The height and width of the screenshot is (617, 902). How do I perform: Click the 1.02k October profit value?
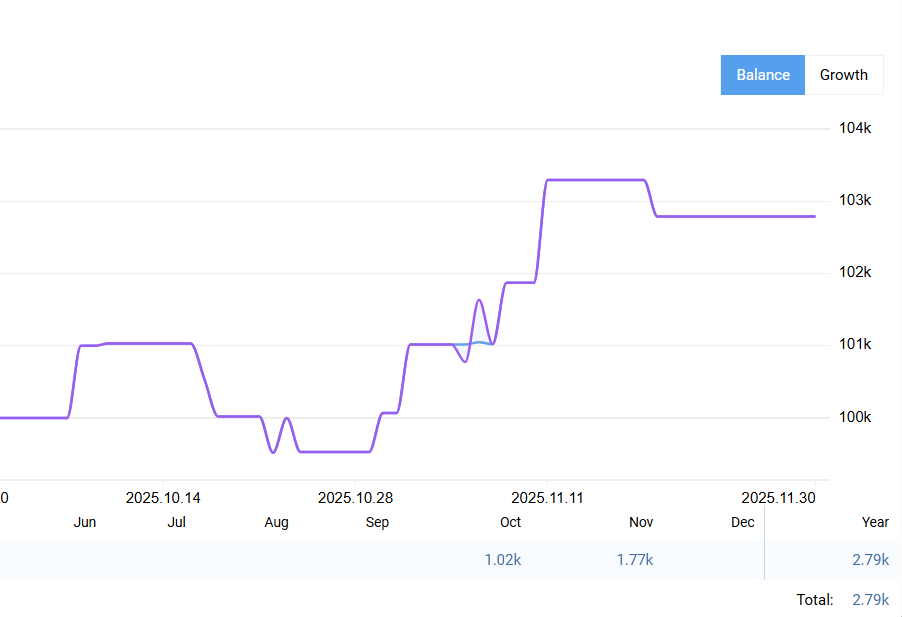(x=502, y=560)
